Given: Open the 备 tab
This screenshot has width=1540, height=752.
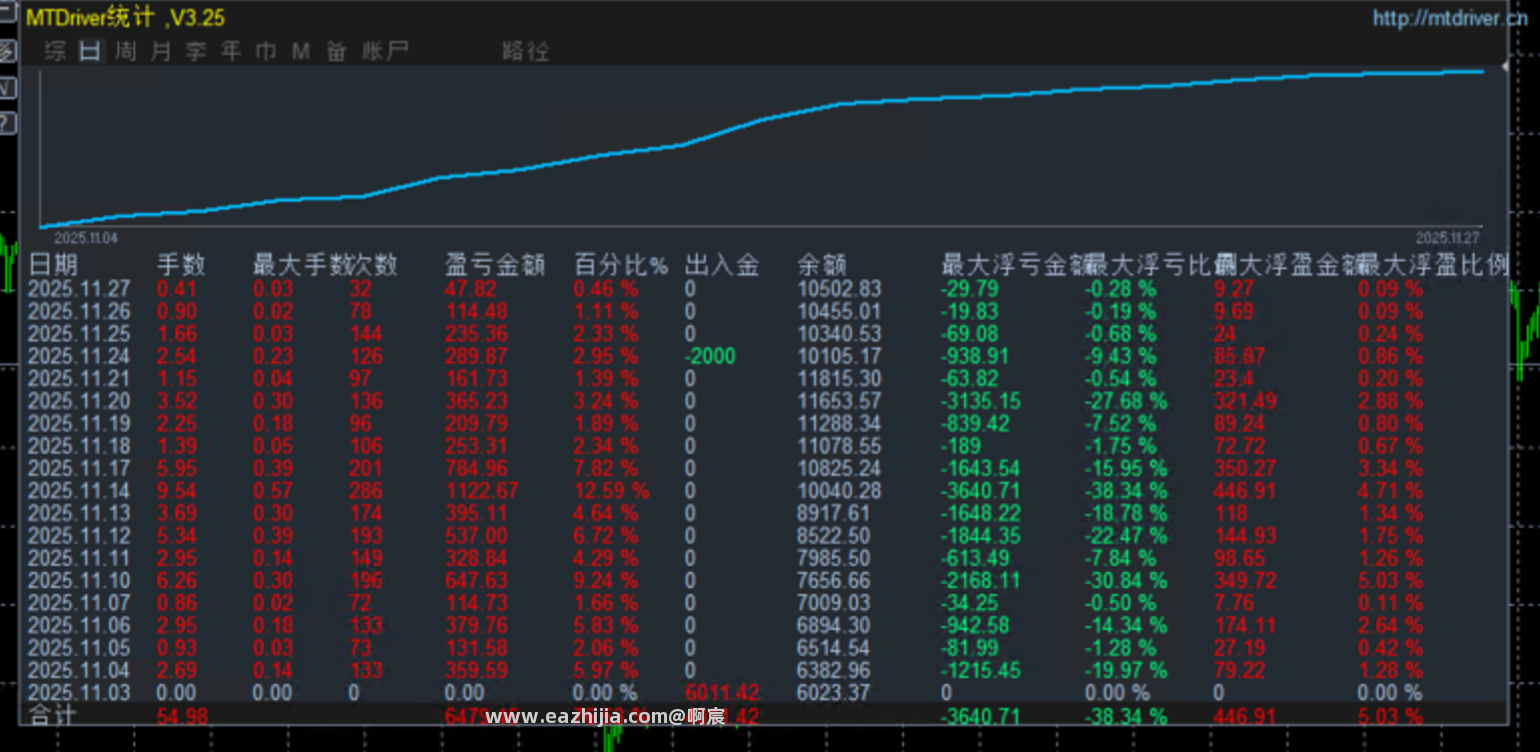Looking at the screenshot, I should [x=336, y=51].
